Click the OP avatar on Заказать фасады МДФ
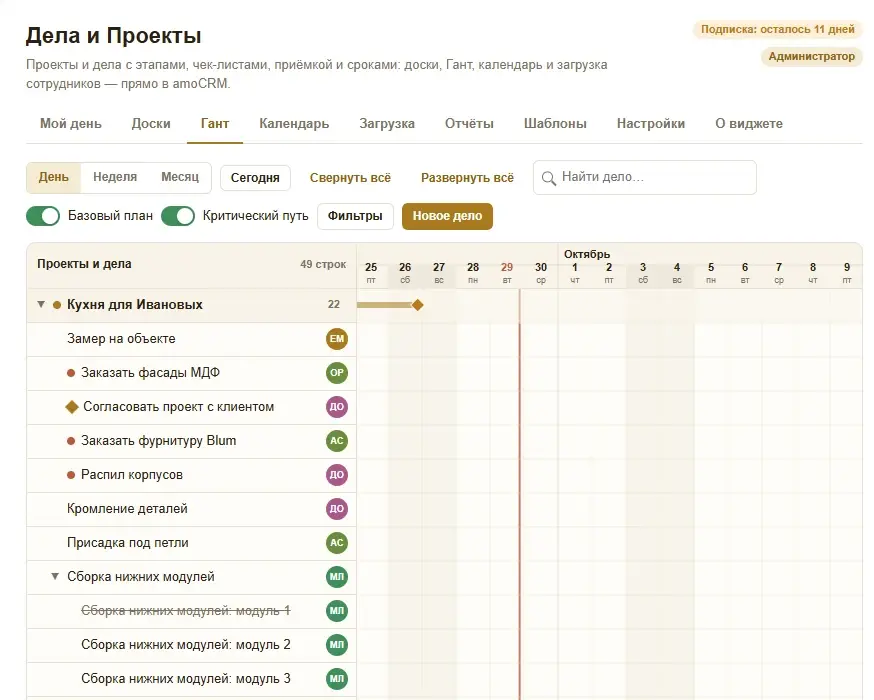The width and height of the screenshot is (874, 700). [337, 373]
